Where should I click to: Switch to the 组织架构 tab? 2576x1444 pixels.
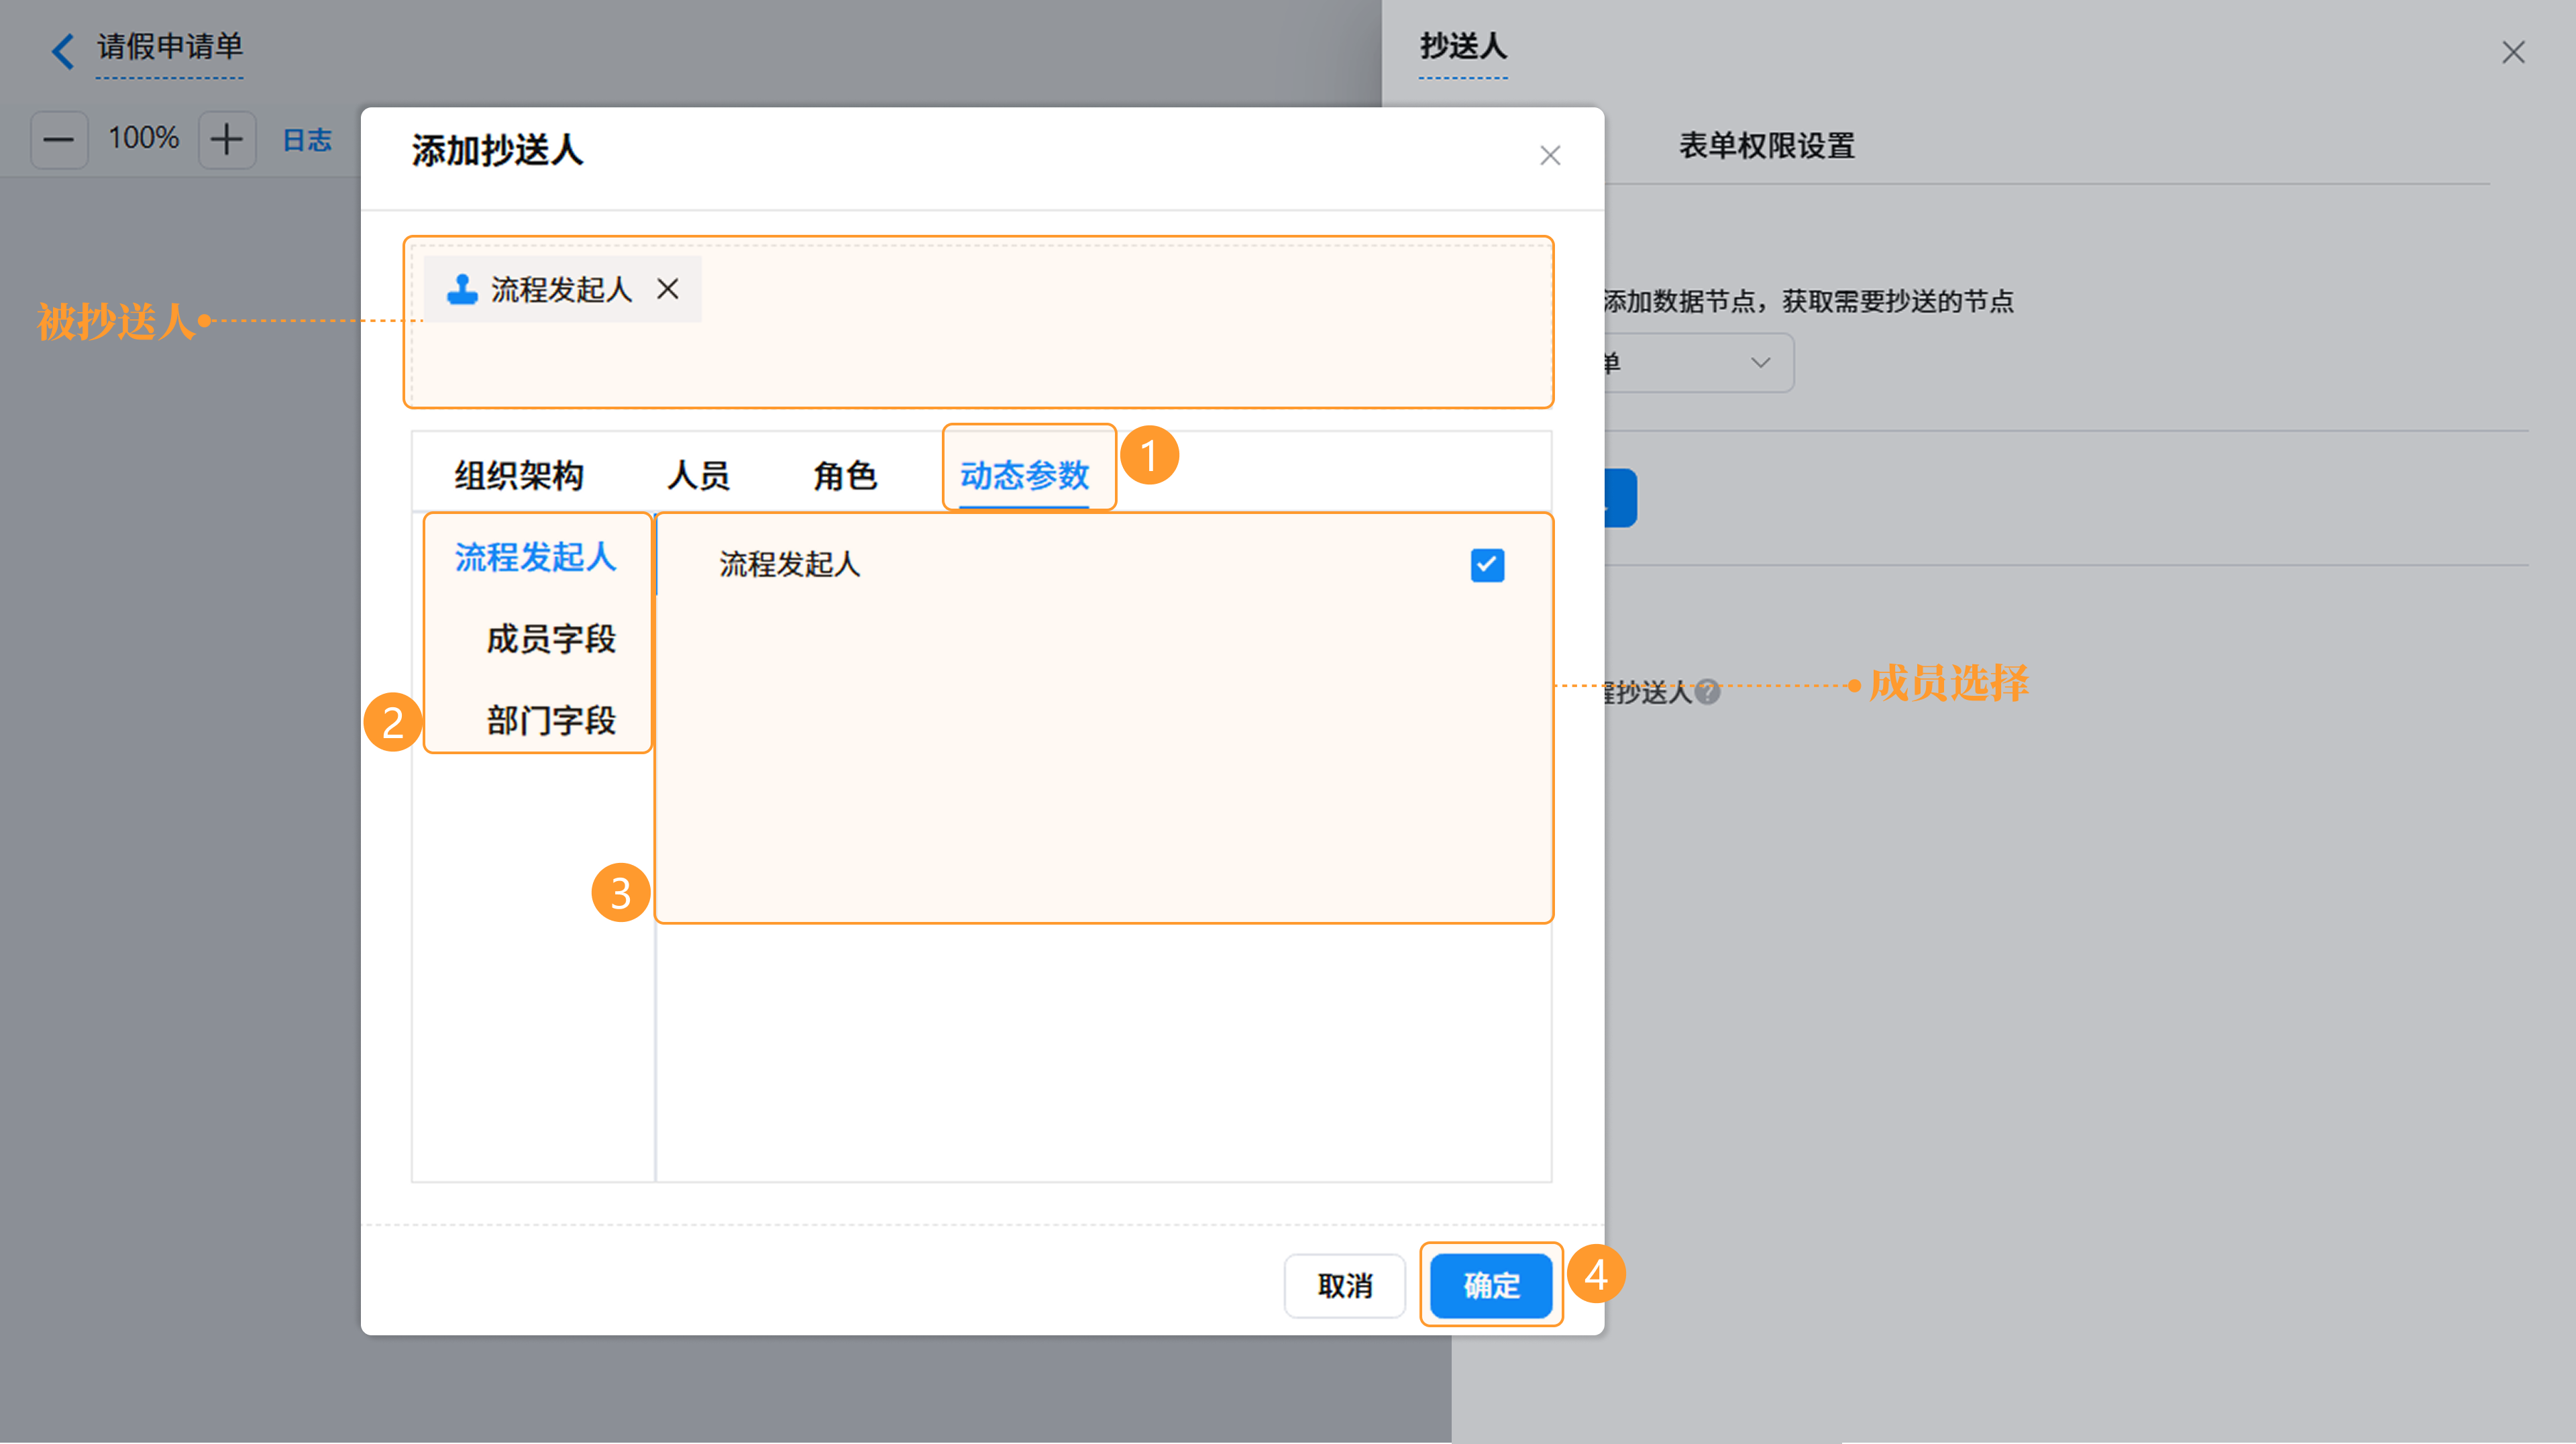(x=519, y=475)
